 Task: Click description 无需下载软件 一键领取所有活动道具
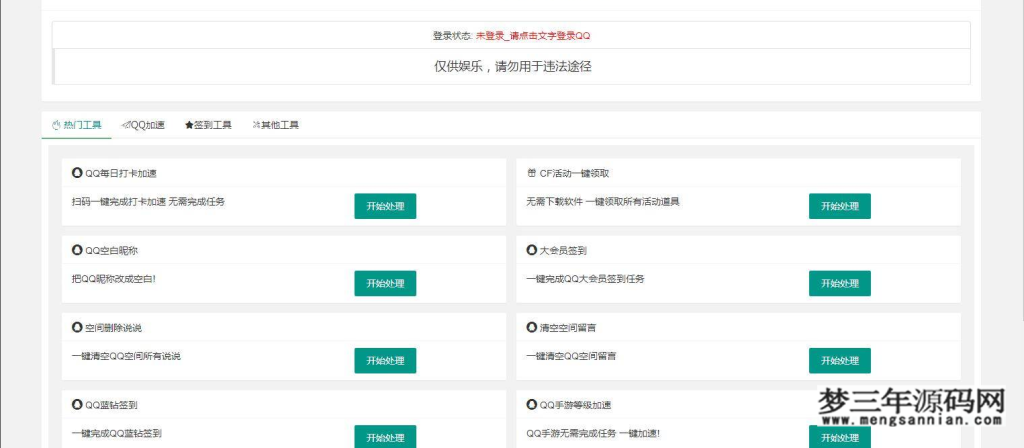pos(603,202)
